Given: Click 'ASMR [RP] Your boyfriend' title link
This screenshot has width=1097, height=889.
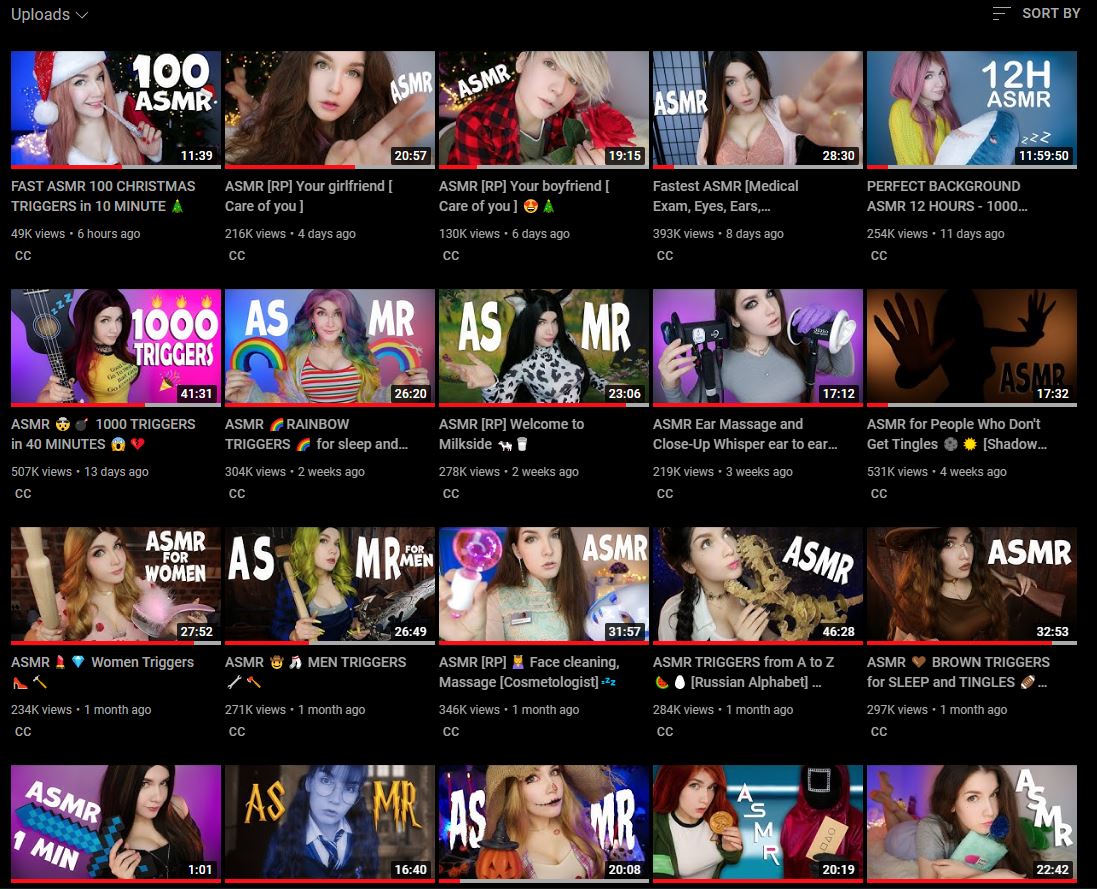Looking at the screenshot, I should (x=524, y=196).
